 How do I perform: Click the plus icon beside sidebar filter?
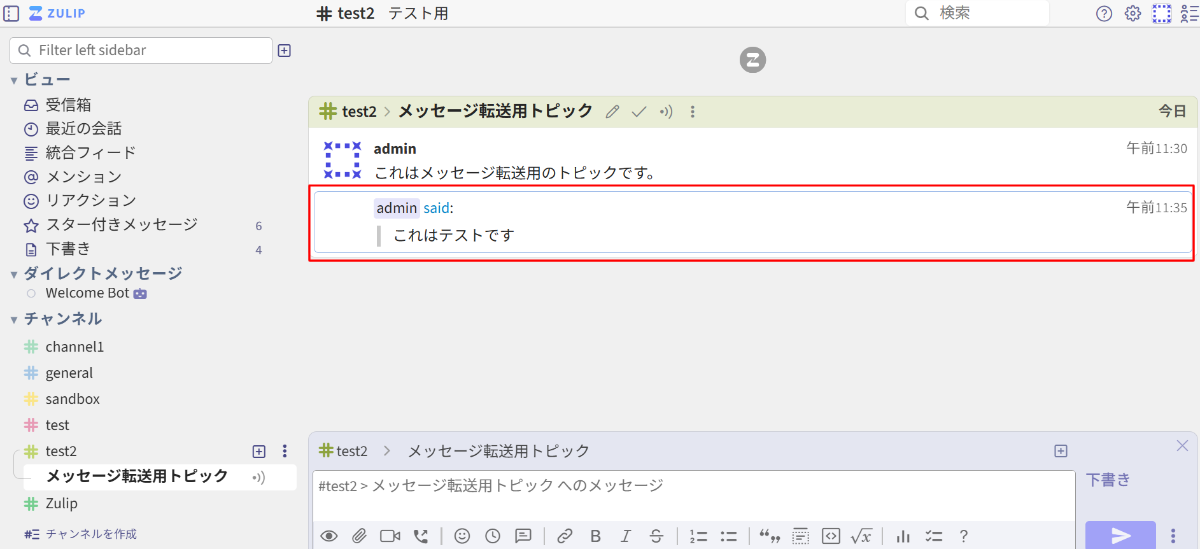pyautogui.click(x=284, y=50)
